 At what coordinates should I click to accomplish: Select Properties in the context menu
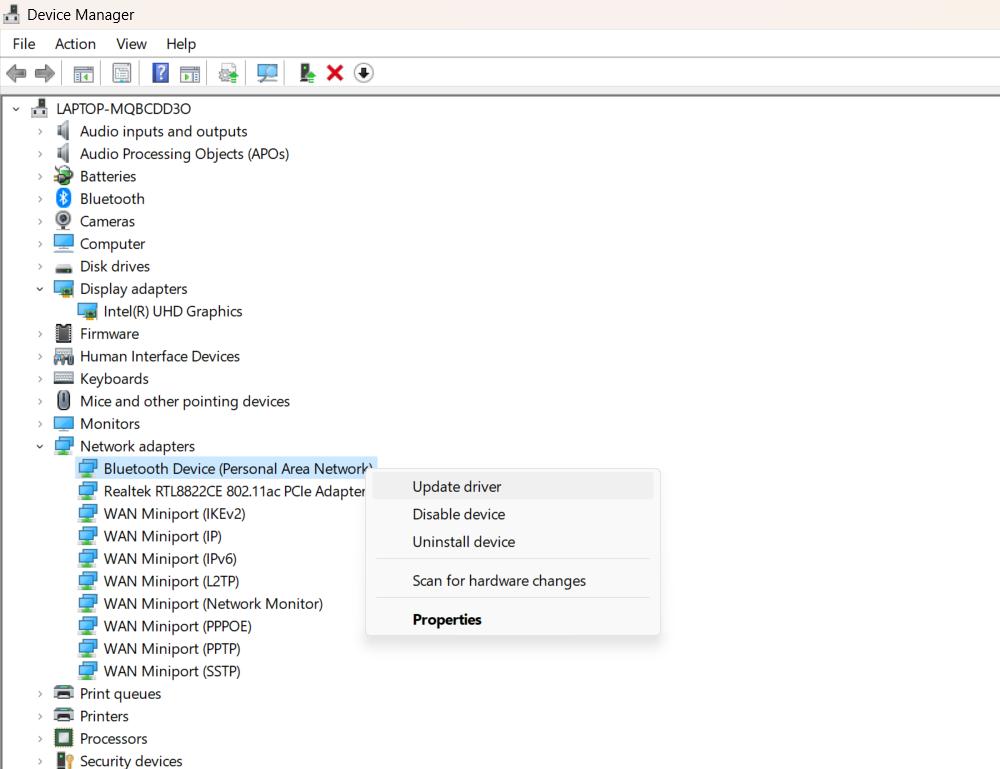click(447, 619)
